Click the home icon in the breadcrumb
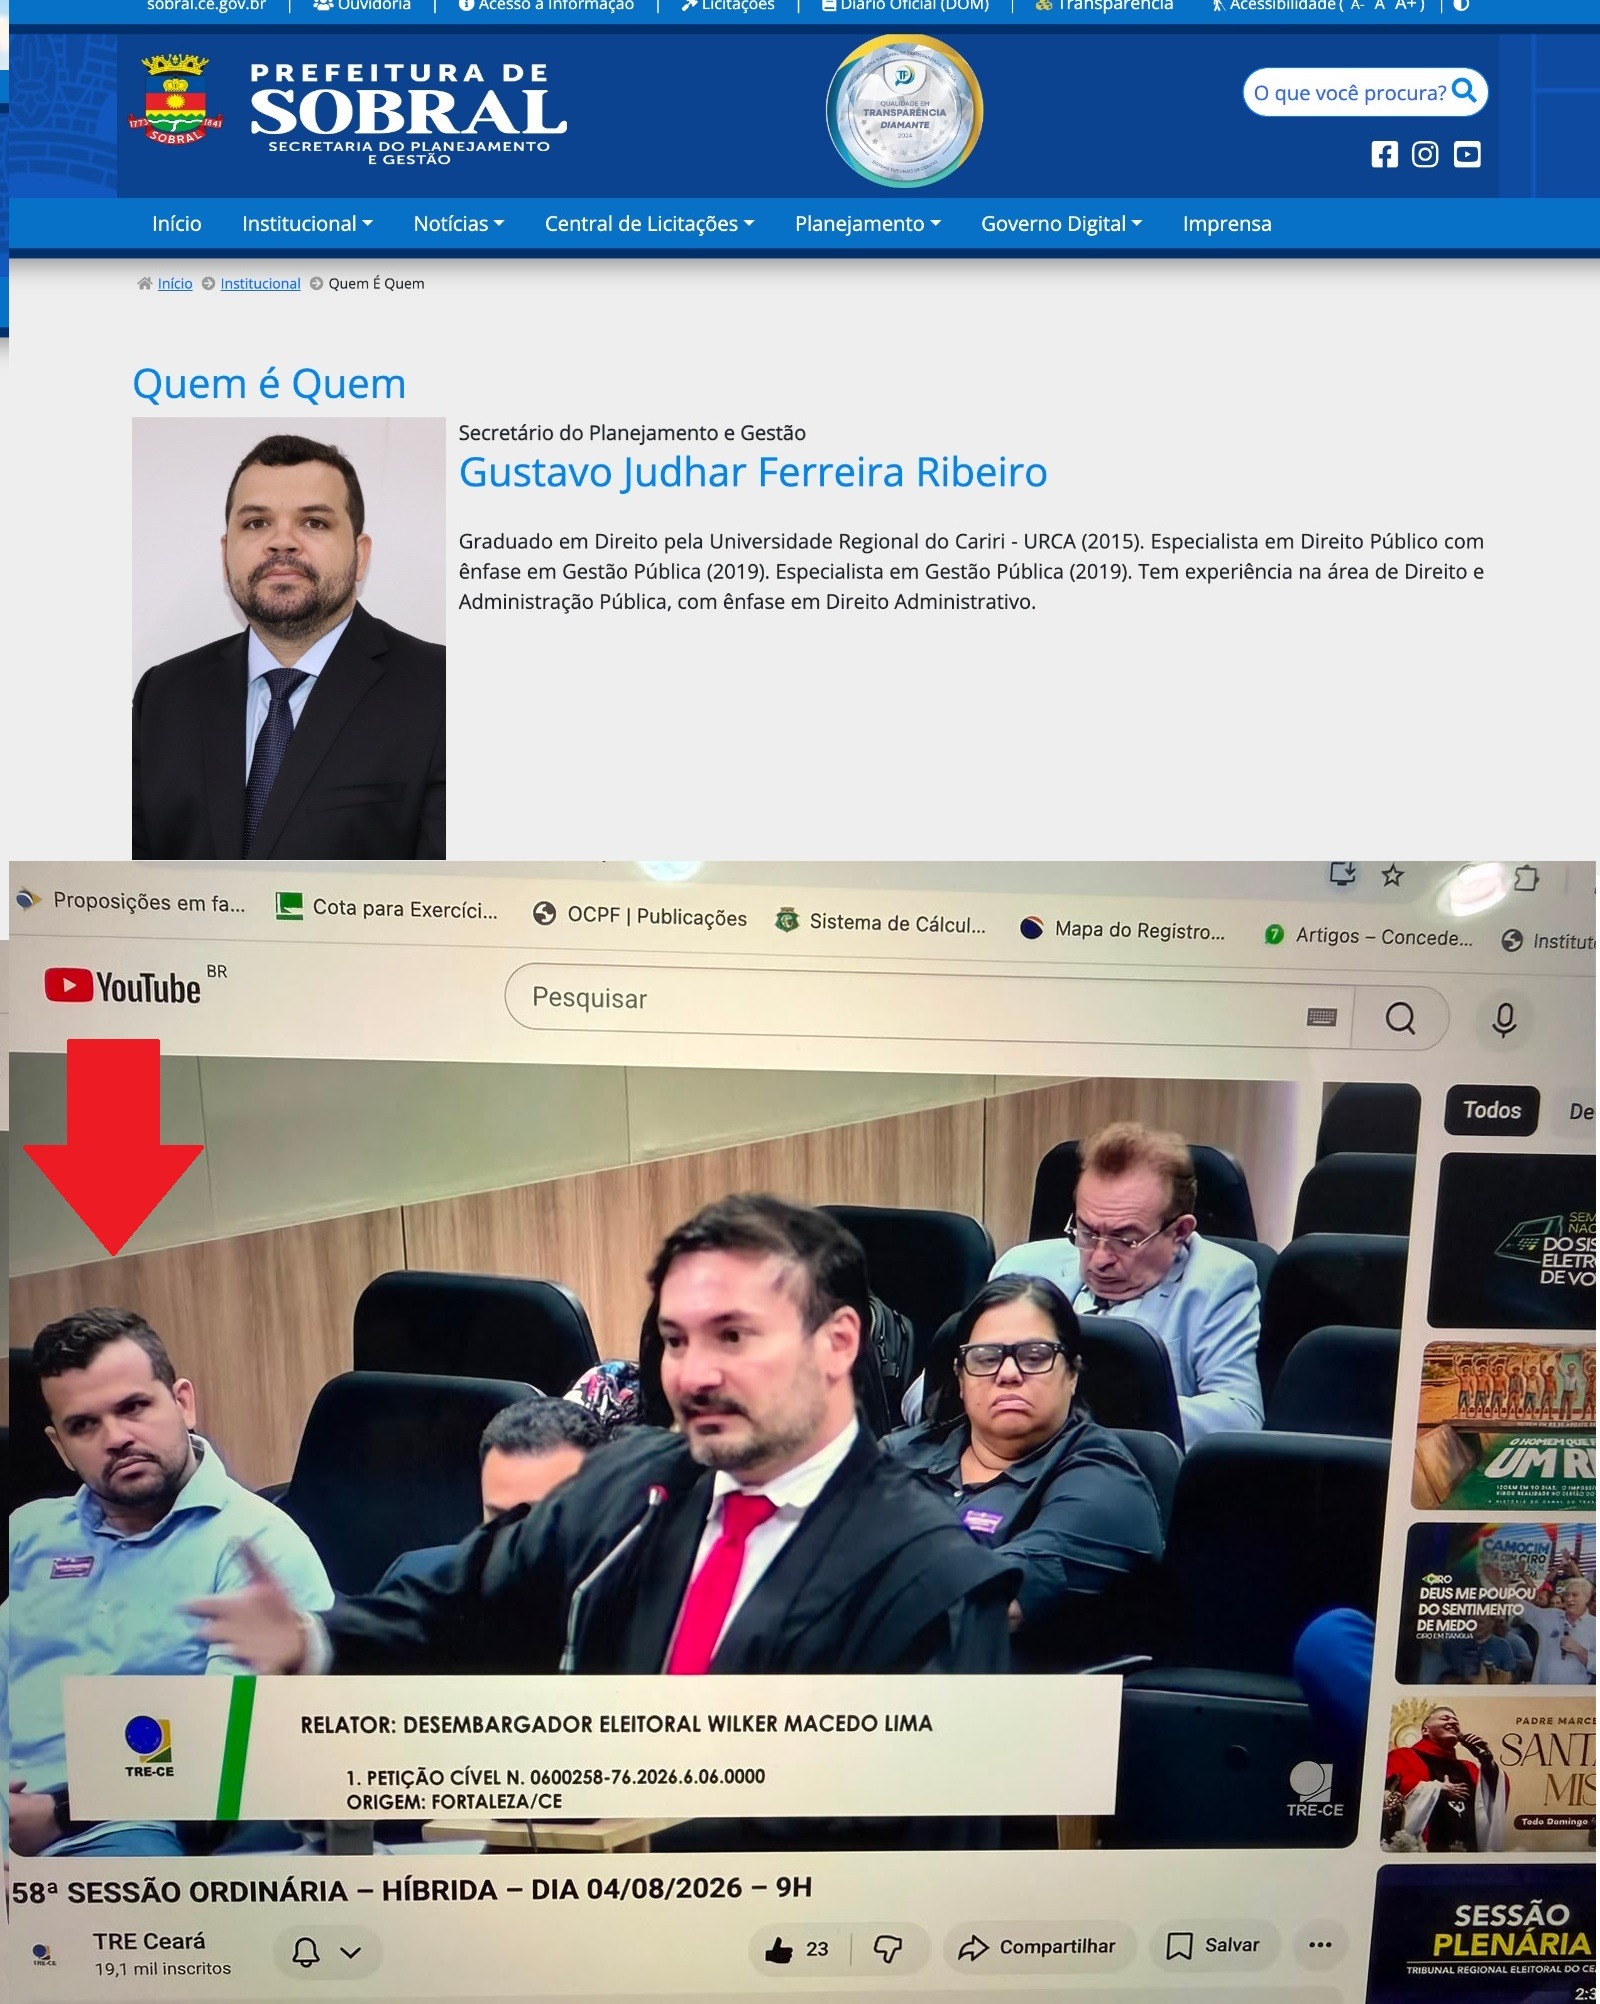 tap(145, 283)
